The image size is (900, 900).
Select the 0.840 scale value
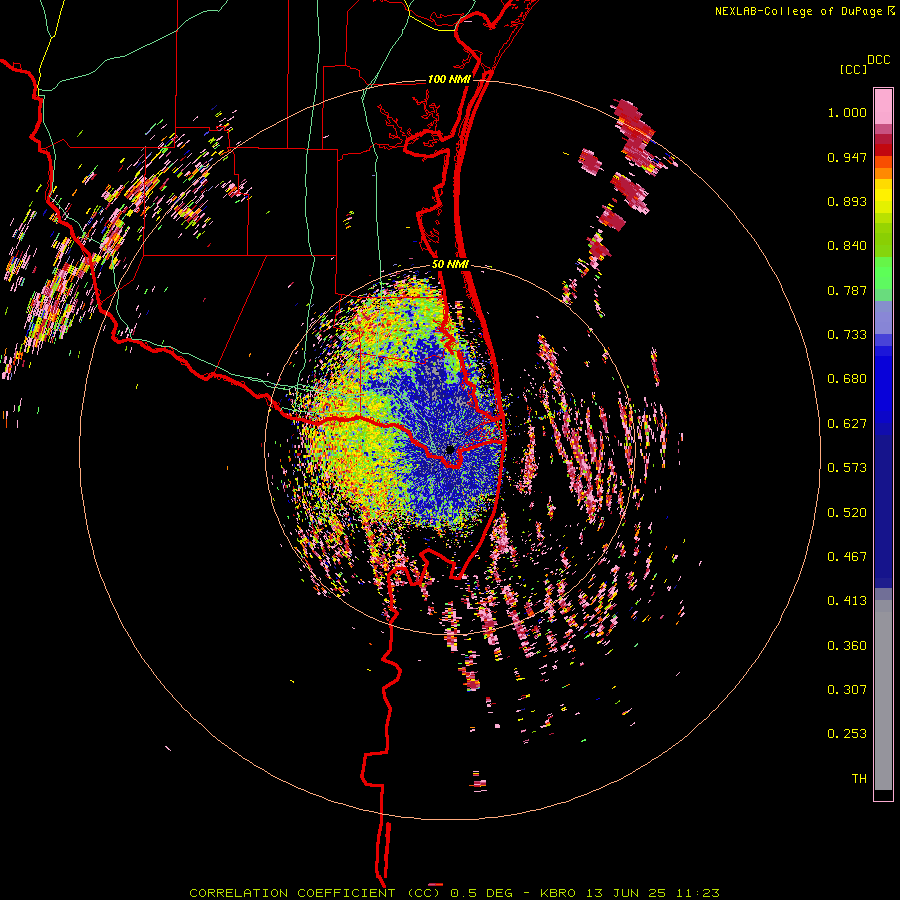tap(847, 246)
